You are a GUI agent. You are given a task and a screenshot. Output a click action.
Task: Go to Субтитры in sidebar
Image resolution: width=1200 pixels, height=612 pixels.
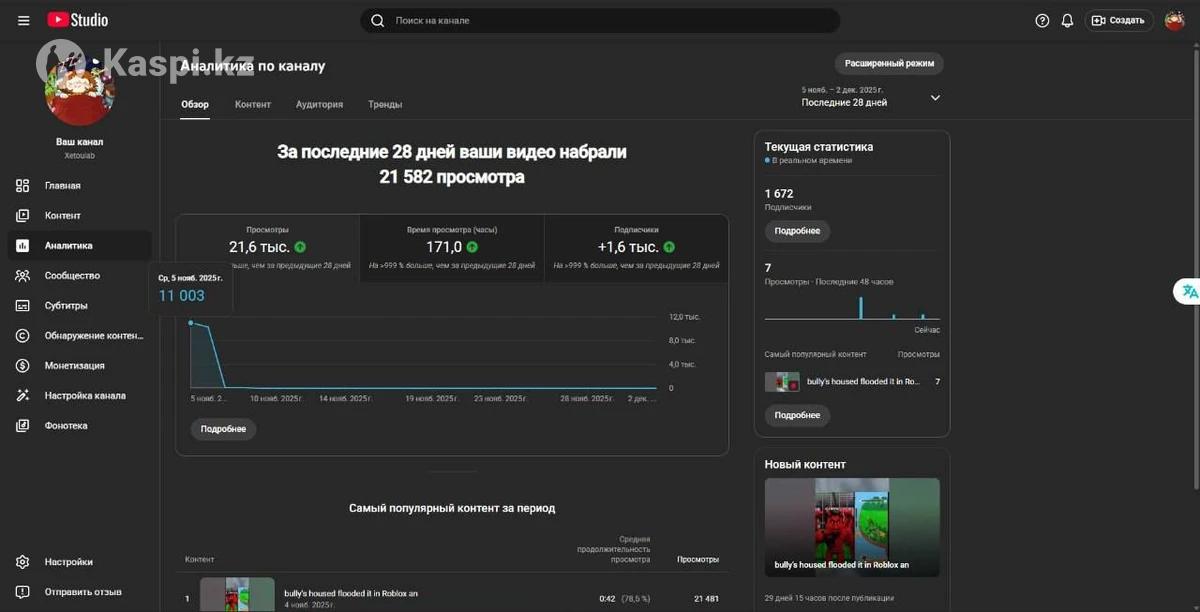coord(65,306)
